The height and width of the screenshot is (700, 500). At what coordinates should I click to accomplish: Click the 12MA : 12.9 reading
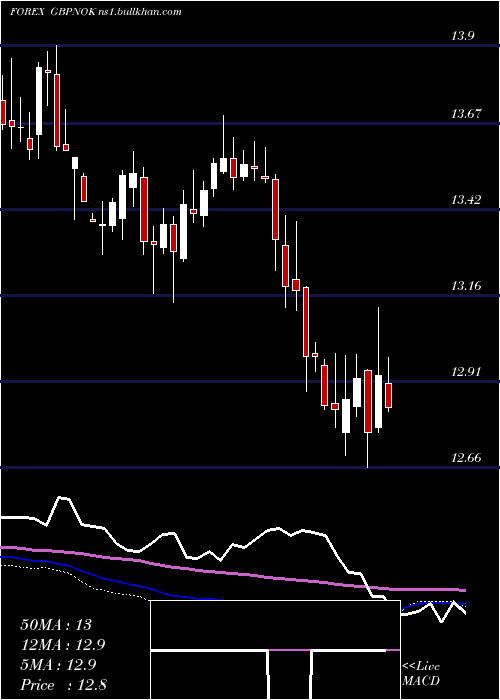click(x=63, y=645)
